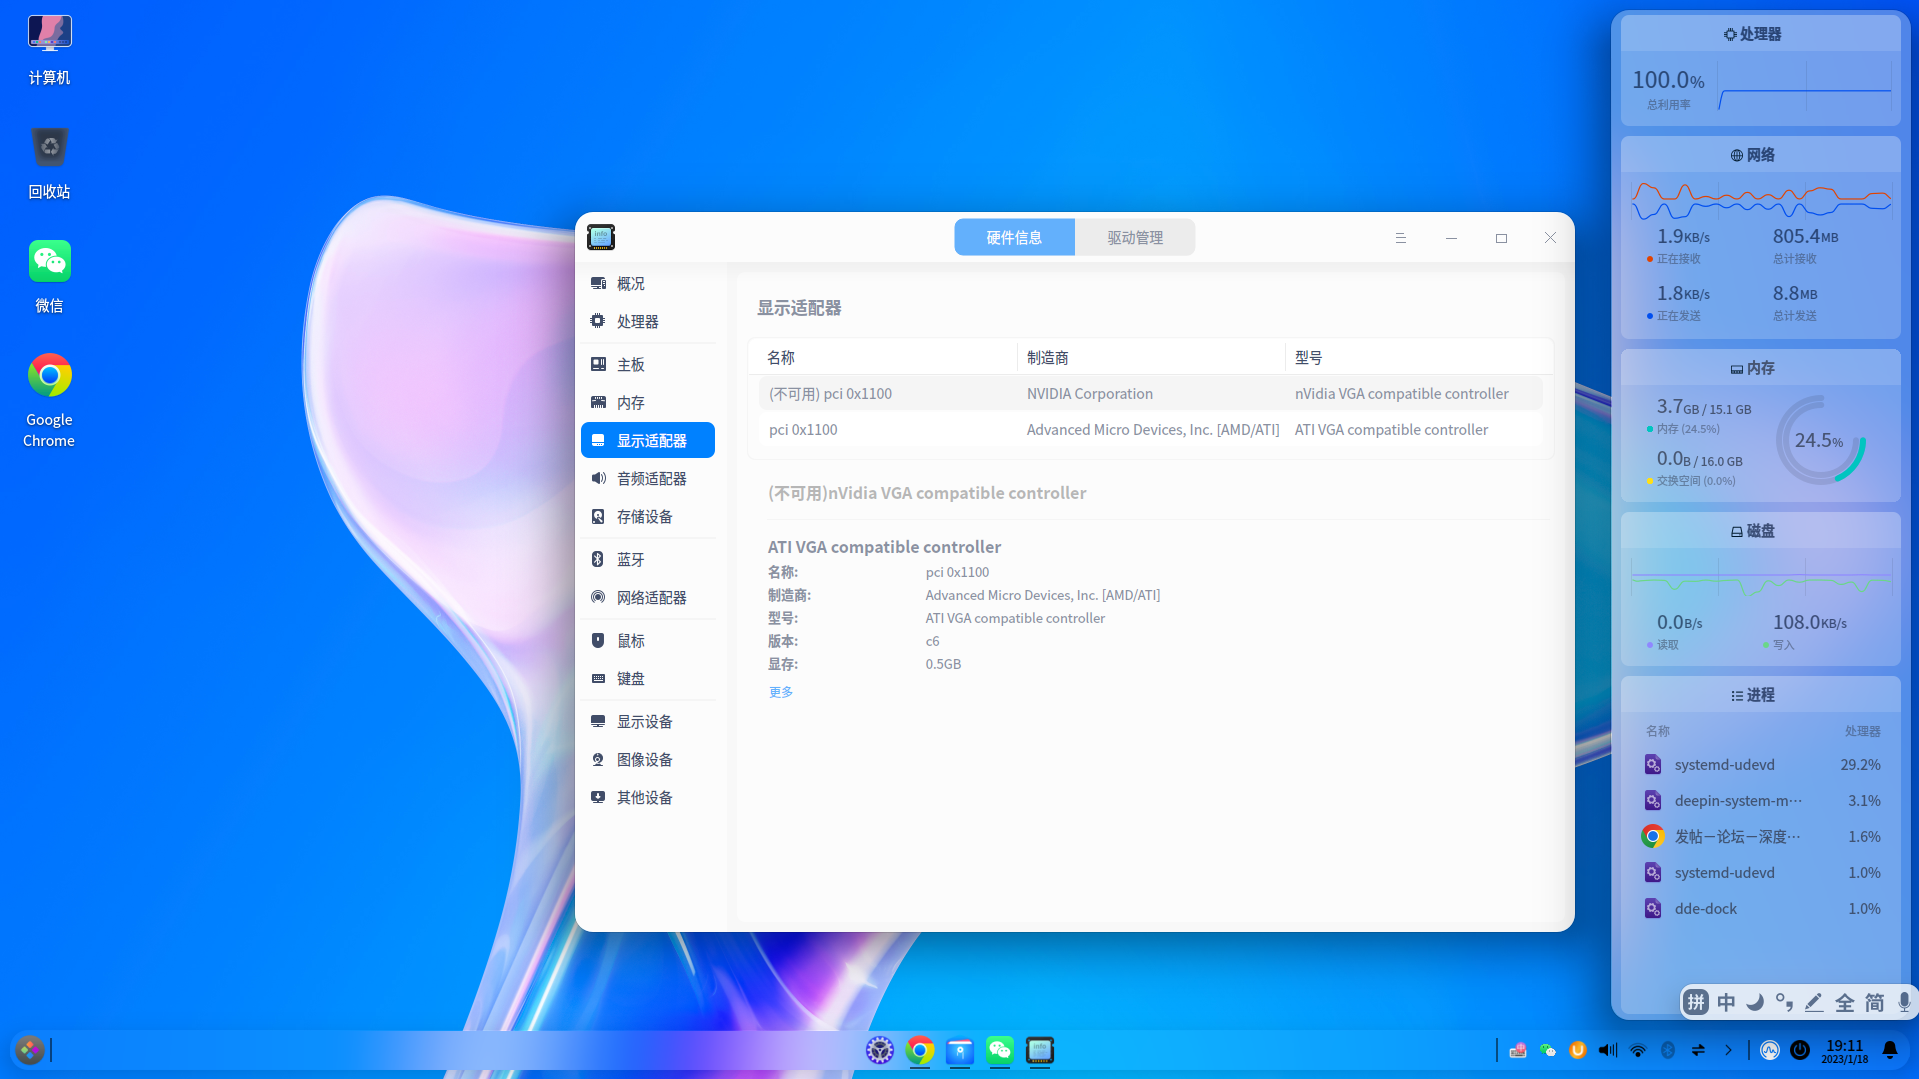Open the 处理器 section in the monitor panel
The image size is (1919, 1079).
[x=1760, y=34]
